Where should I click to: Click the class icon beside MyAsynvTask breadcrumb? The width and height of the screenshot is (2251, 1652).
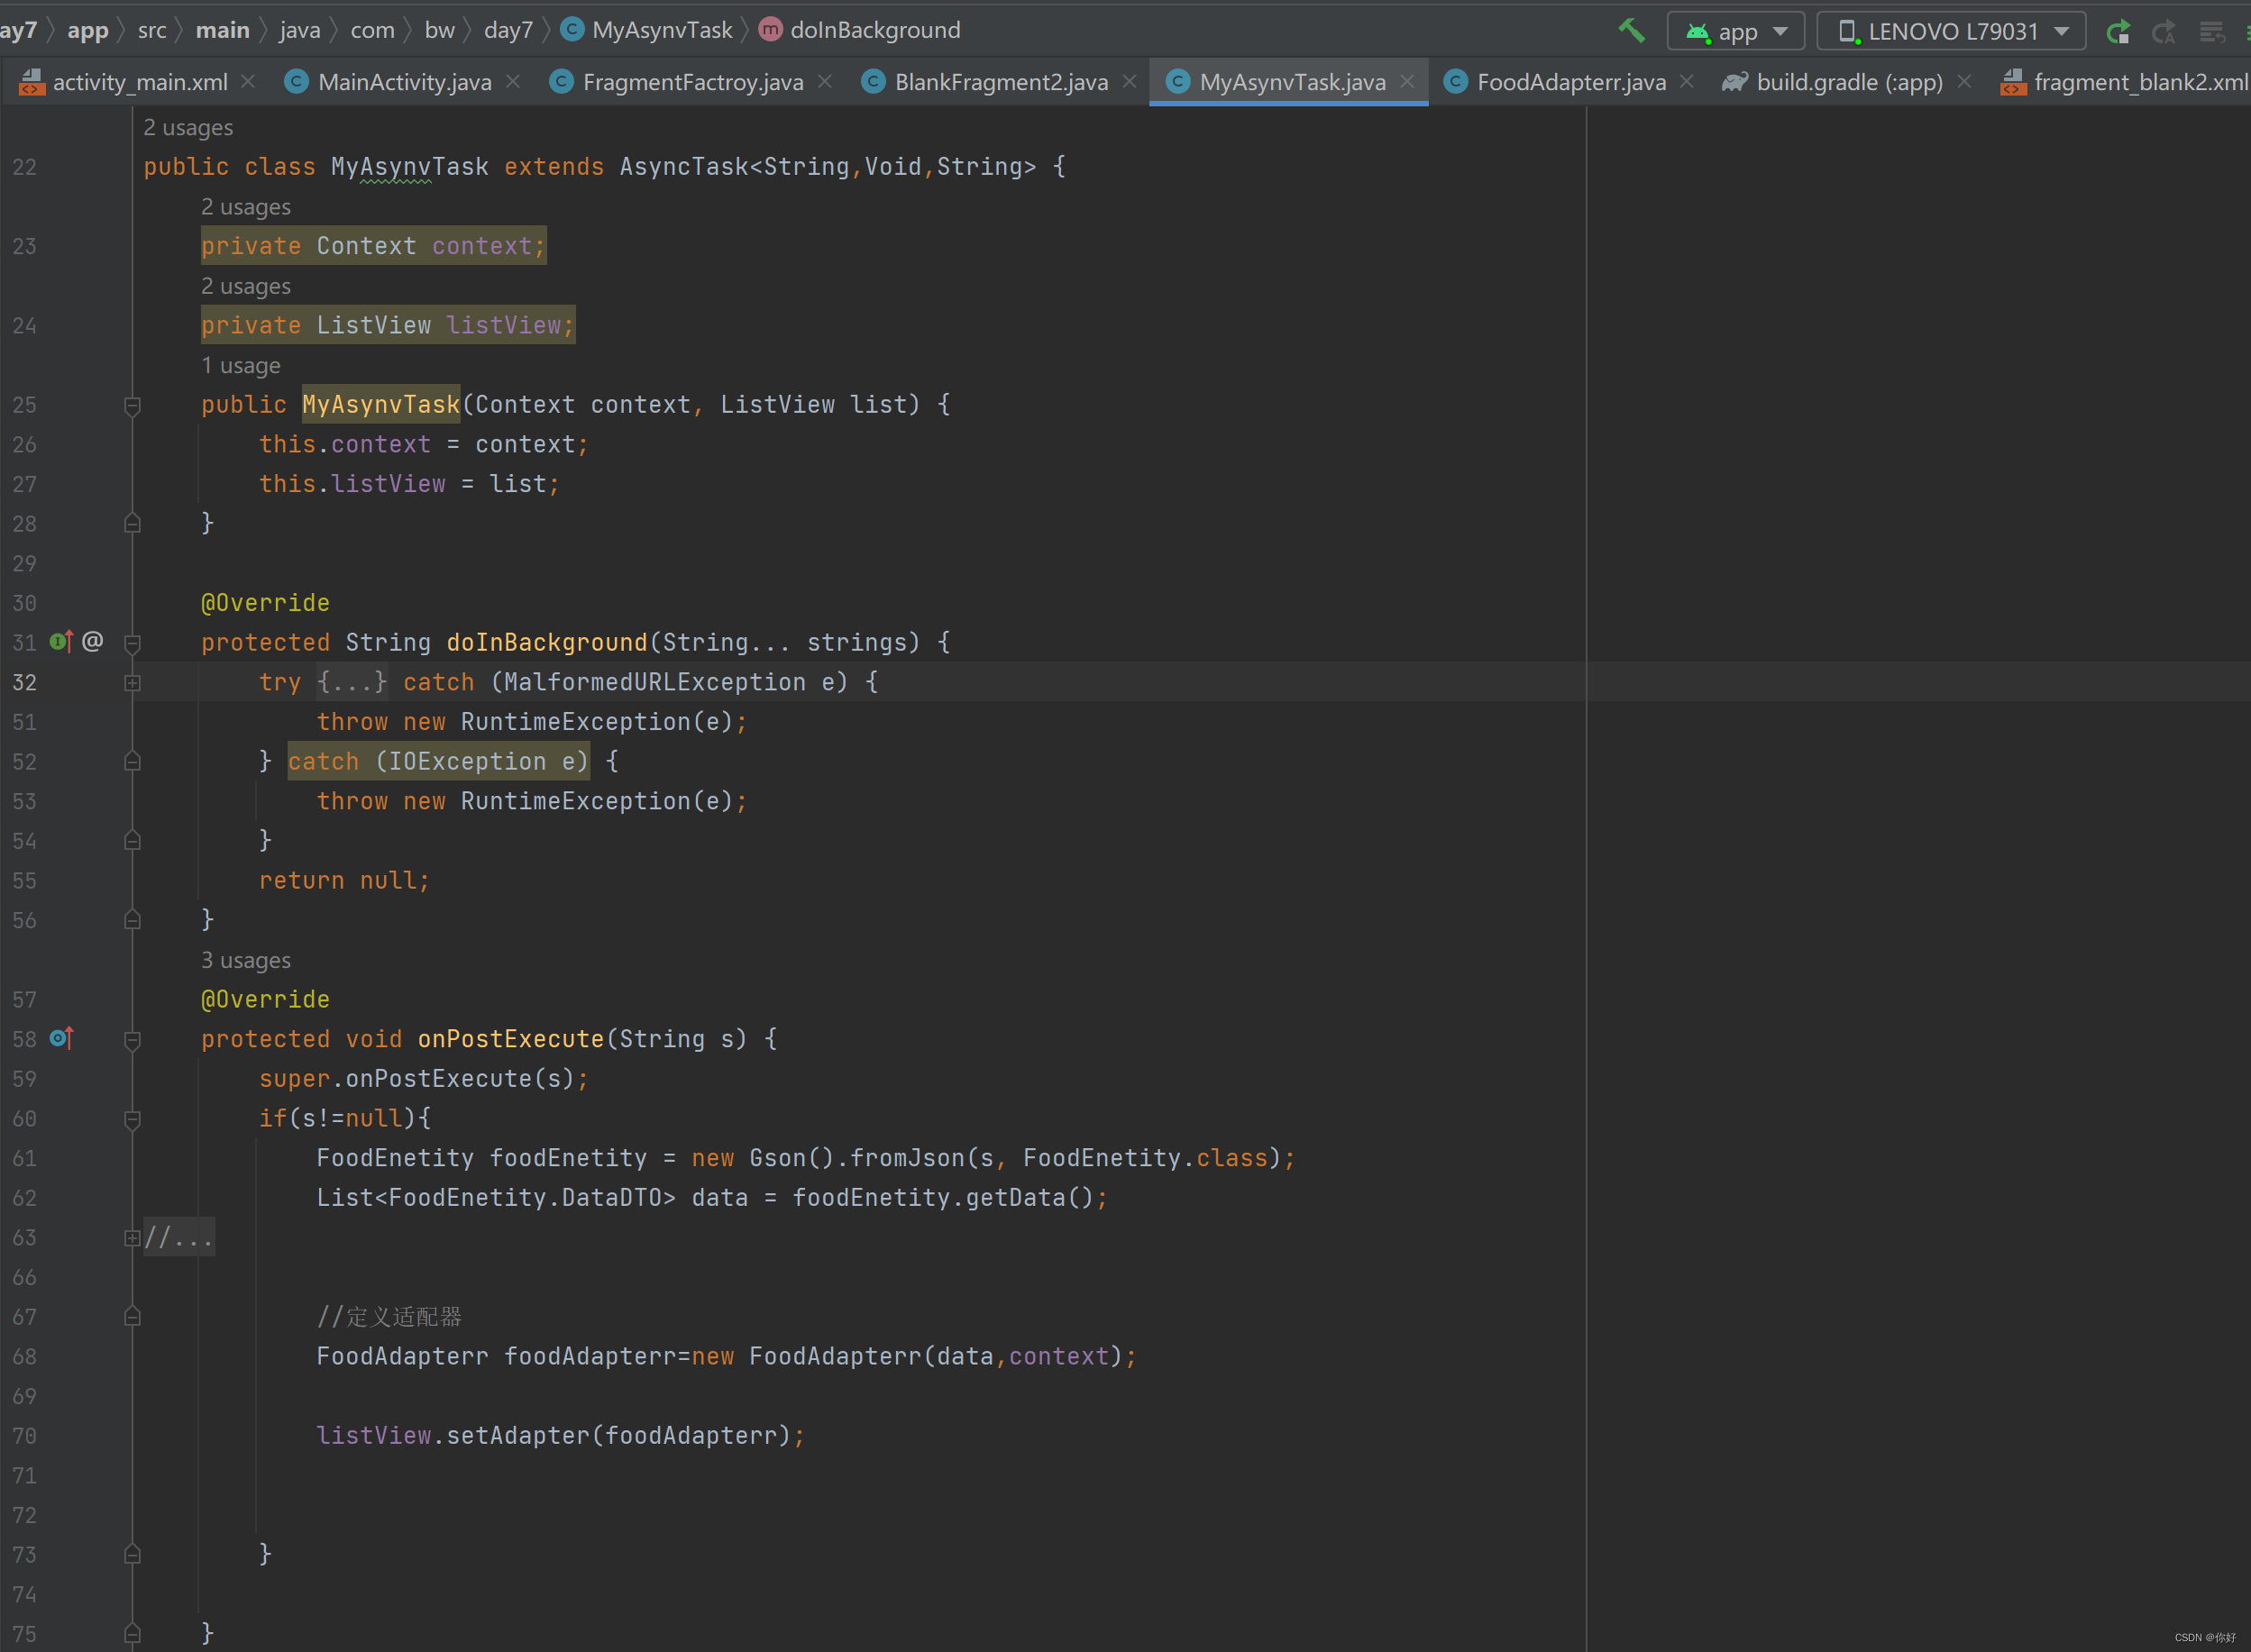coord(572,30)
